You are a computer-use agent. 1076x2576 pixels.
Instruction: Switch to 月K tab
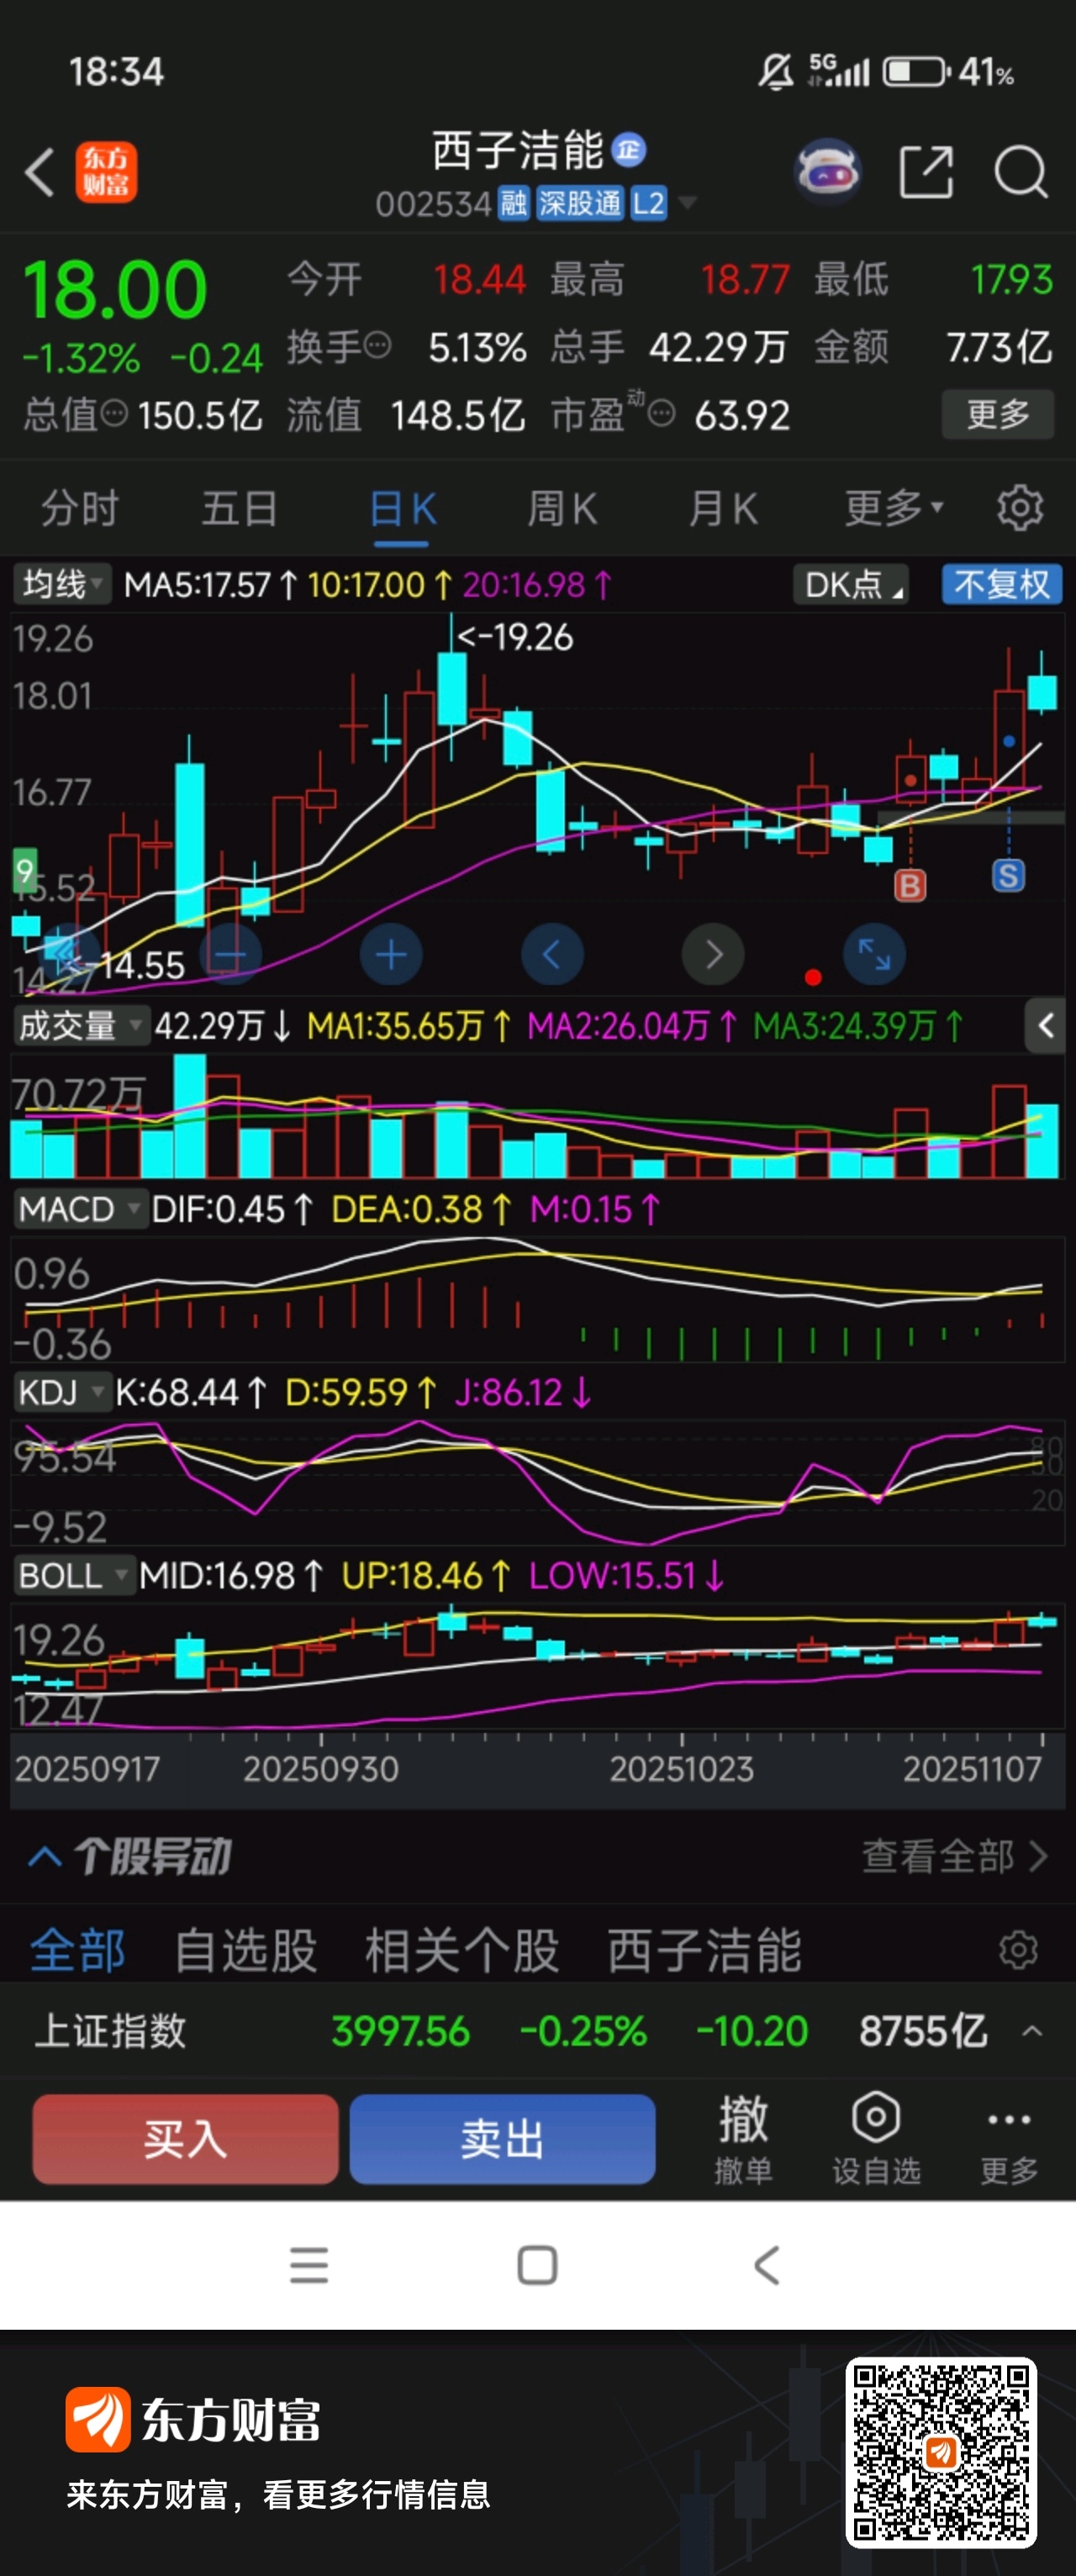point(723,508)
